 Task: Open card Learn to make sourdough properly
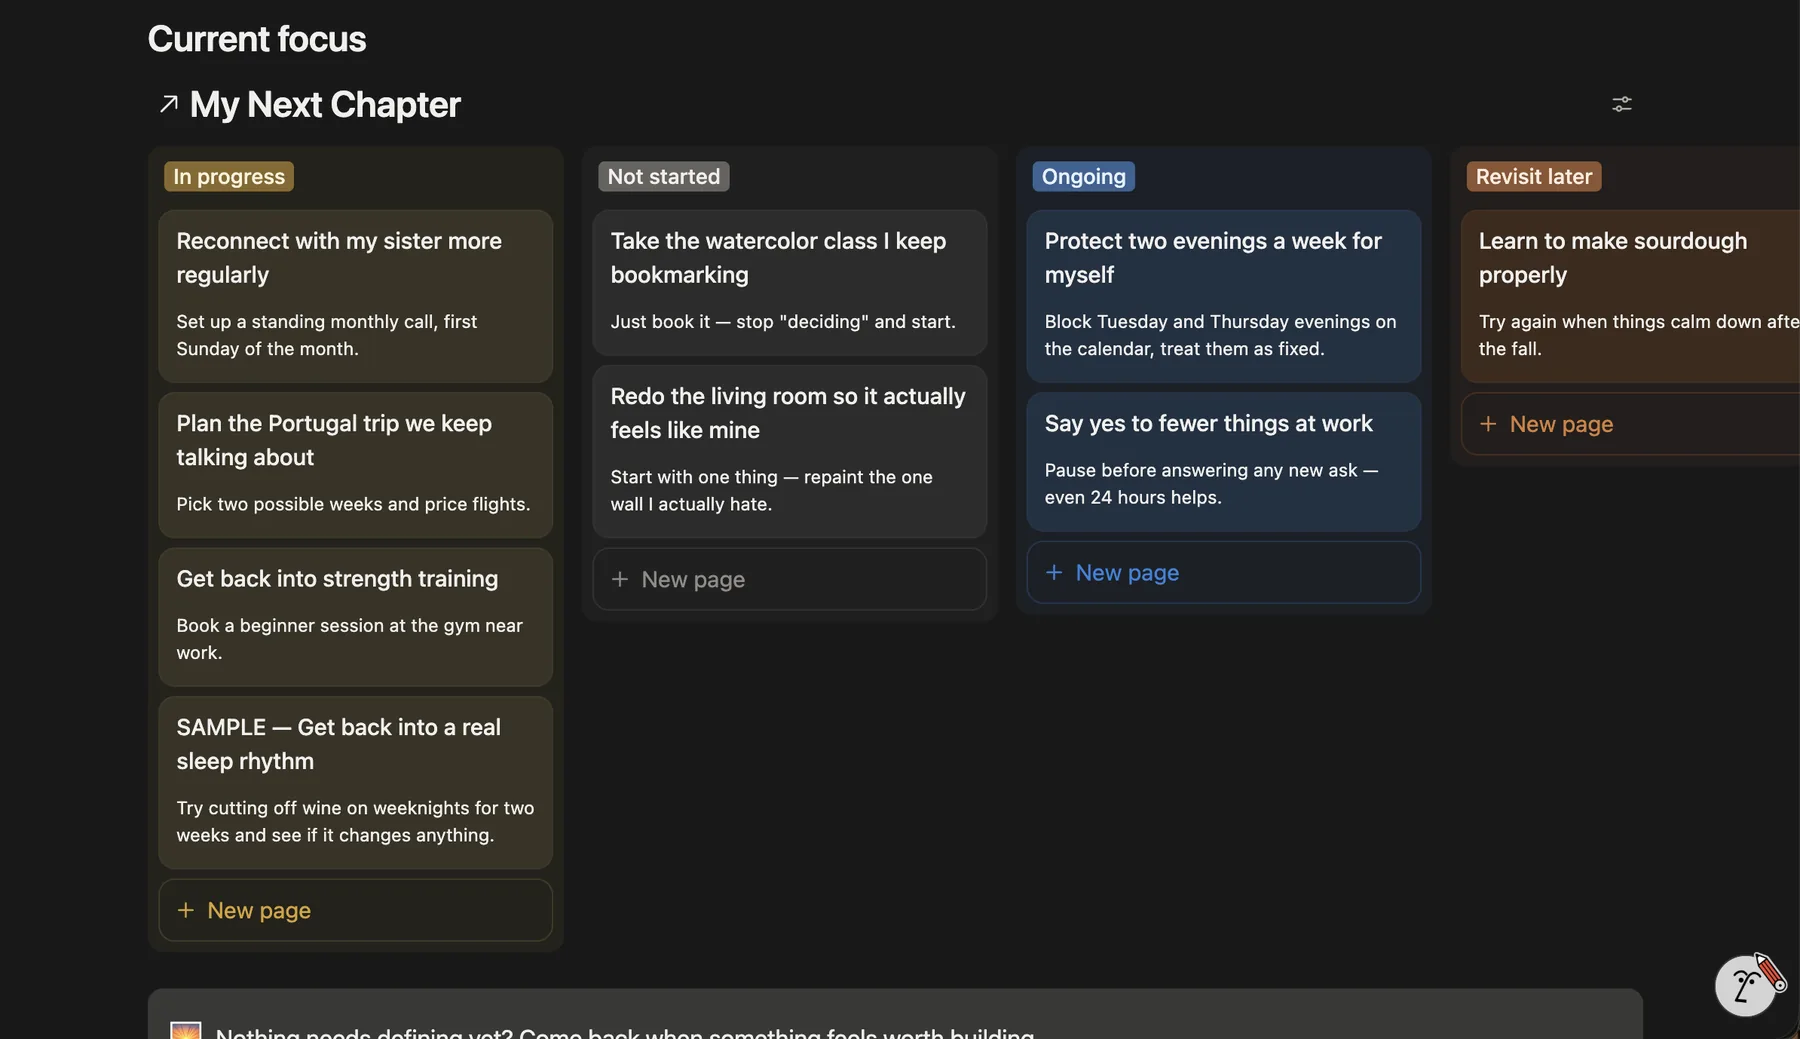click(1630, 296)
